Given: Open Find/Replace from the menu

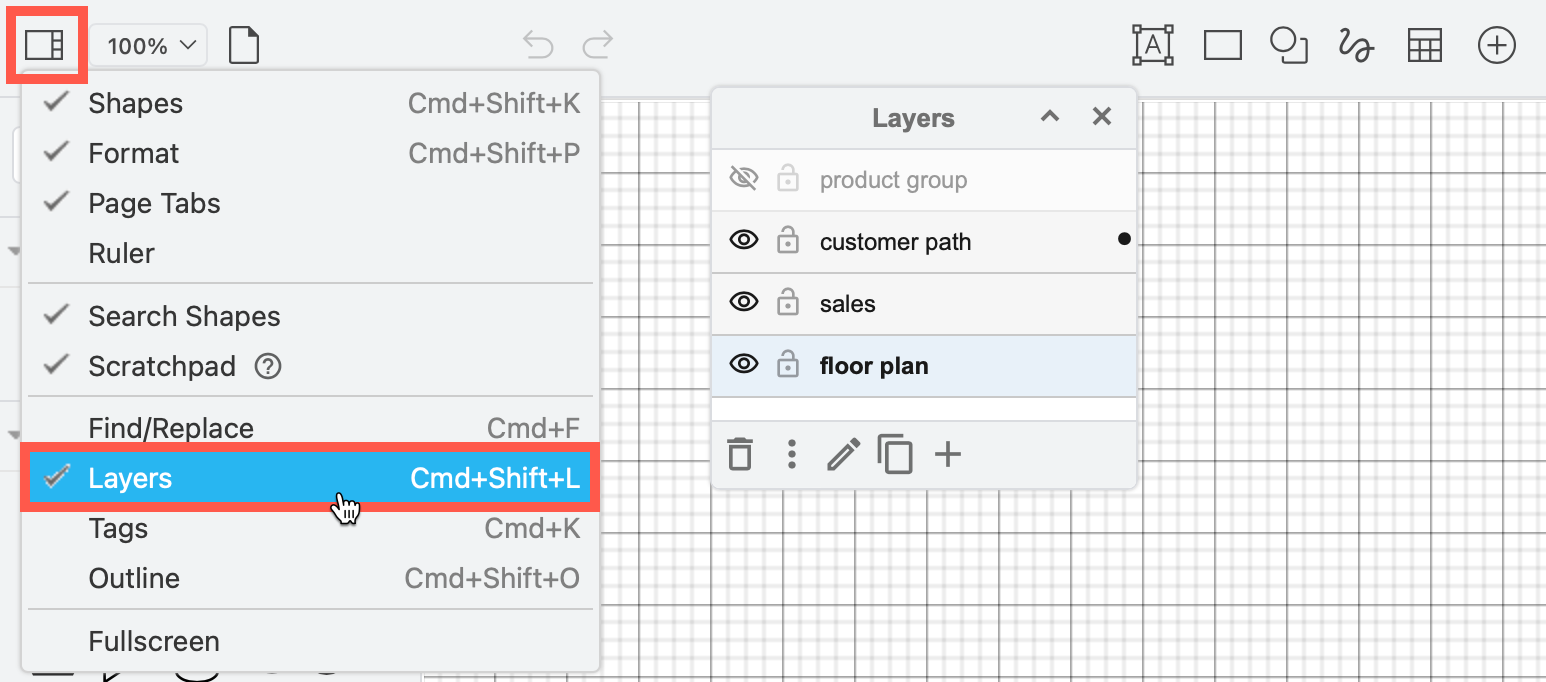Looking at the screenshot, I should coord(170,428).
